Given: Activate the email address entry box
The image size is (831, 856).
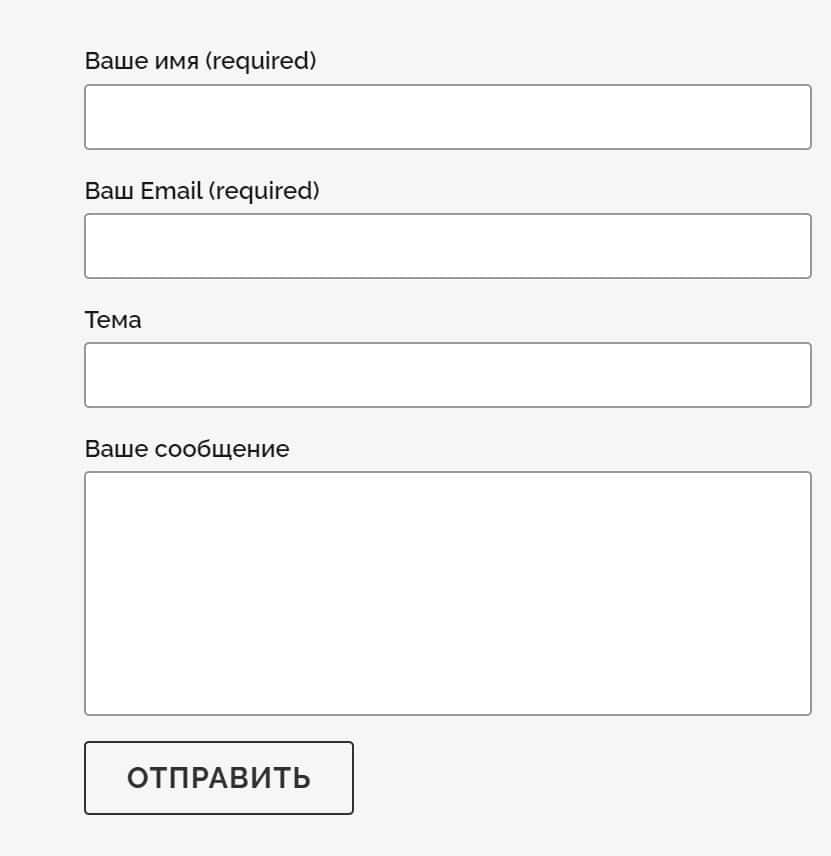Looking at the screenshot, I should click(x=447, y=246).
